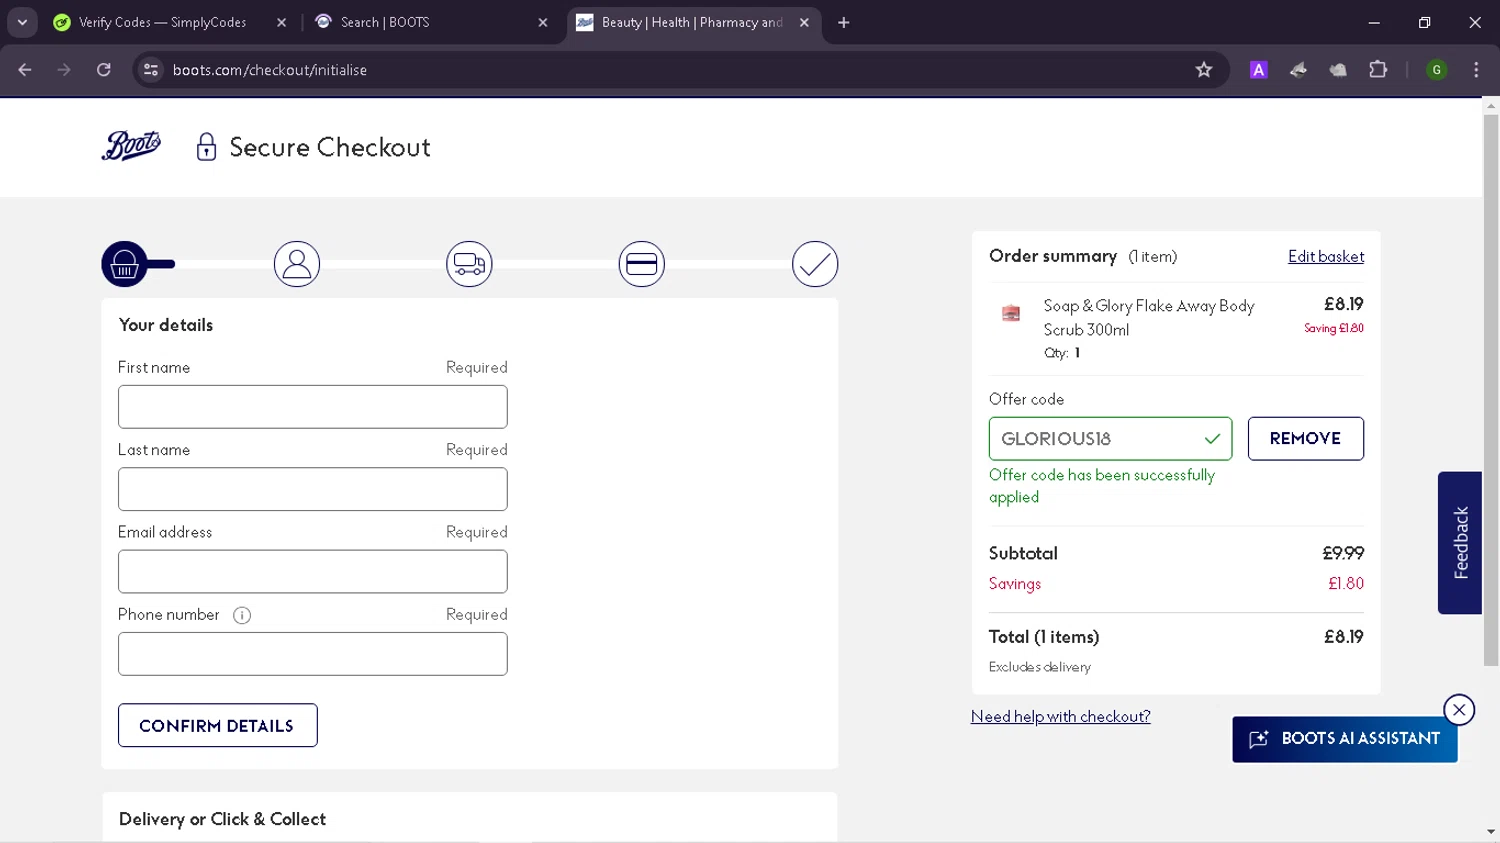
Task: Focus the Phone number field
Action: pos(313,654)
